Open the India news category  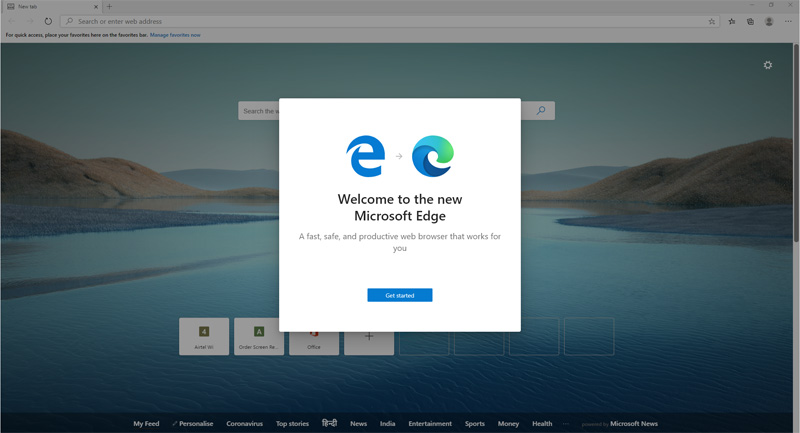387,424
